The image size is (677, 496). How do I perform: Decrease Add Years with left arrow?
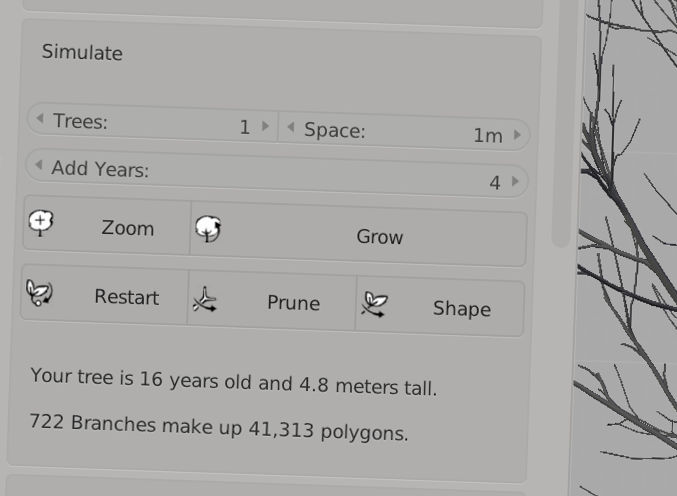pyautogui.click(x=39, y=165)
